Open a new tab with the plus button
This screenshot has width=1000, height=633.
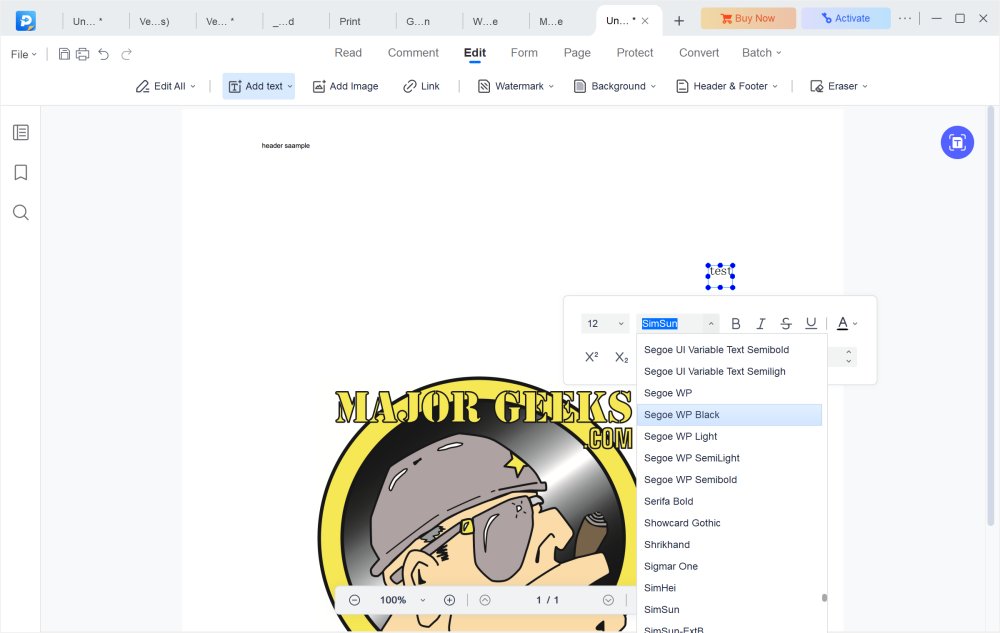point(679,21)
